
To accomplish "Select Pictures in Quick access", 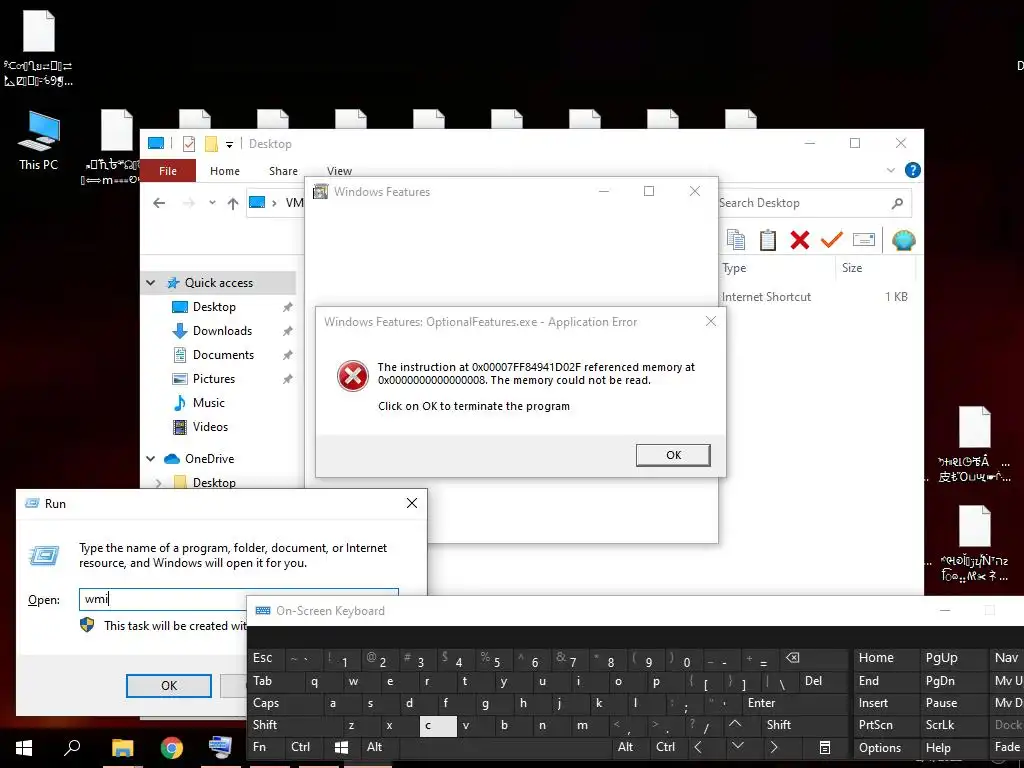I will [214, 379].
